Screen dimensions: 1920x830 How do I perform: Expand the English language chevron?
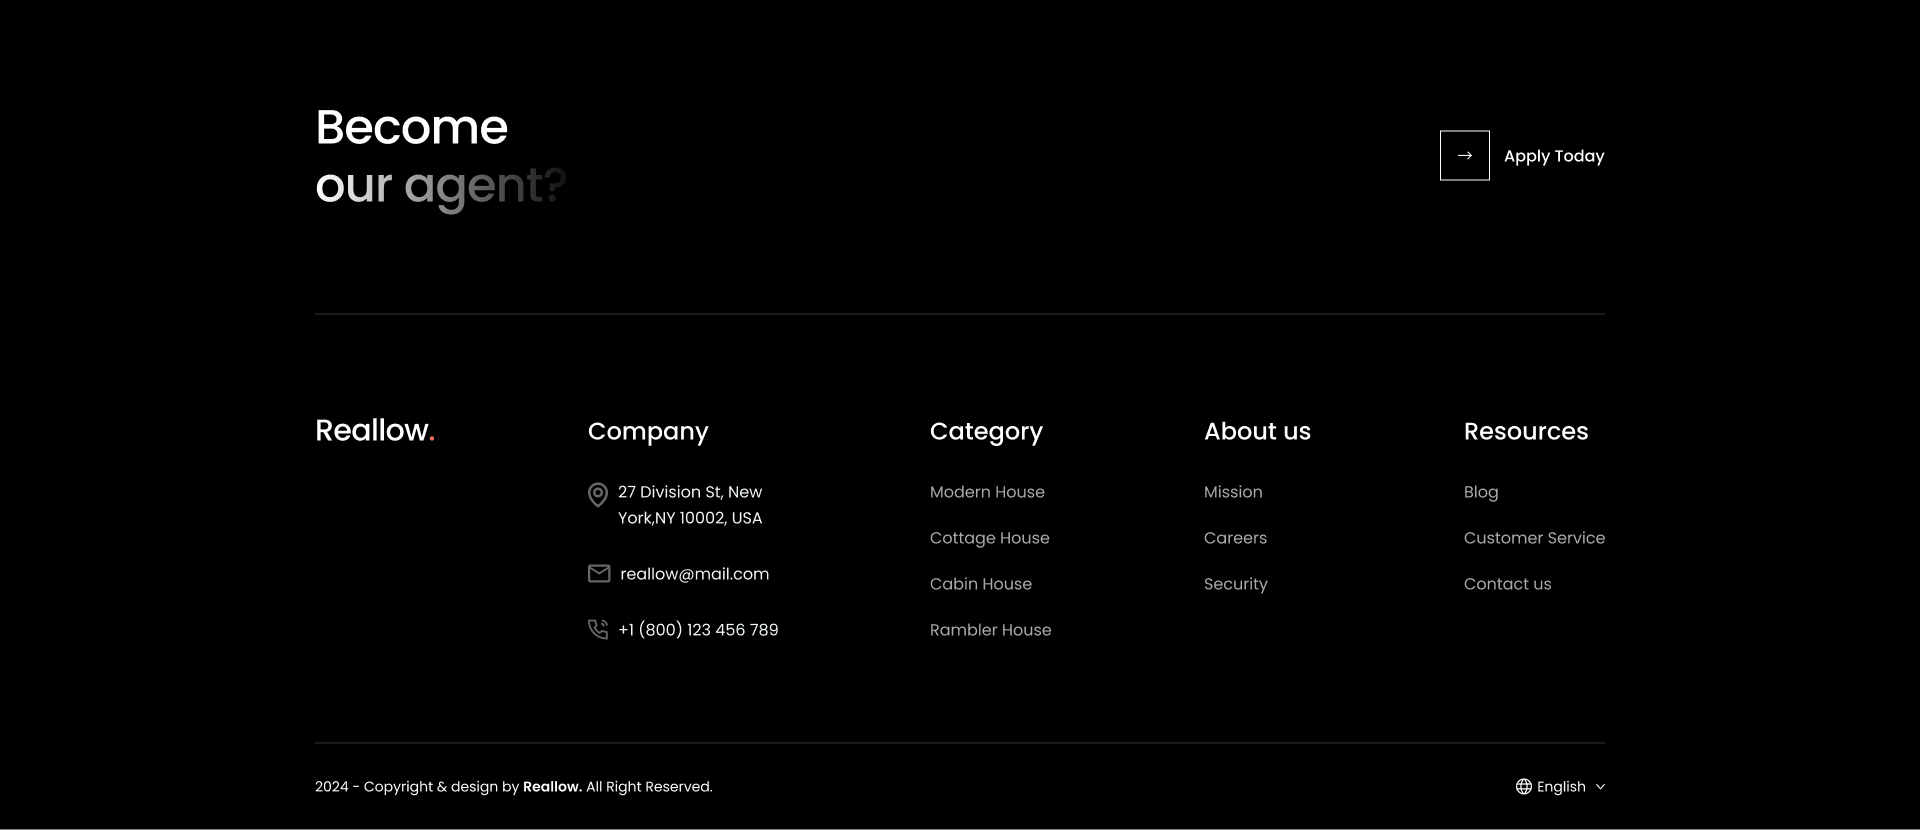[1600, 787]
